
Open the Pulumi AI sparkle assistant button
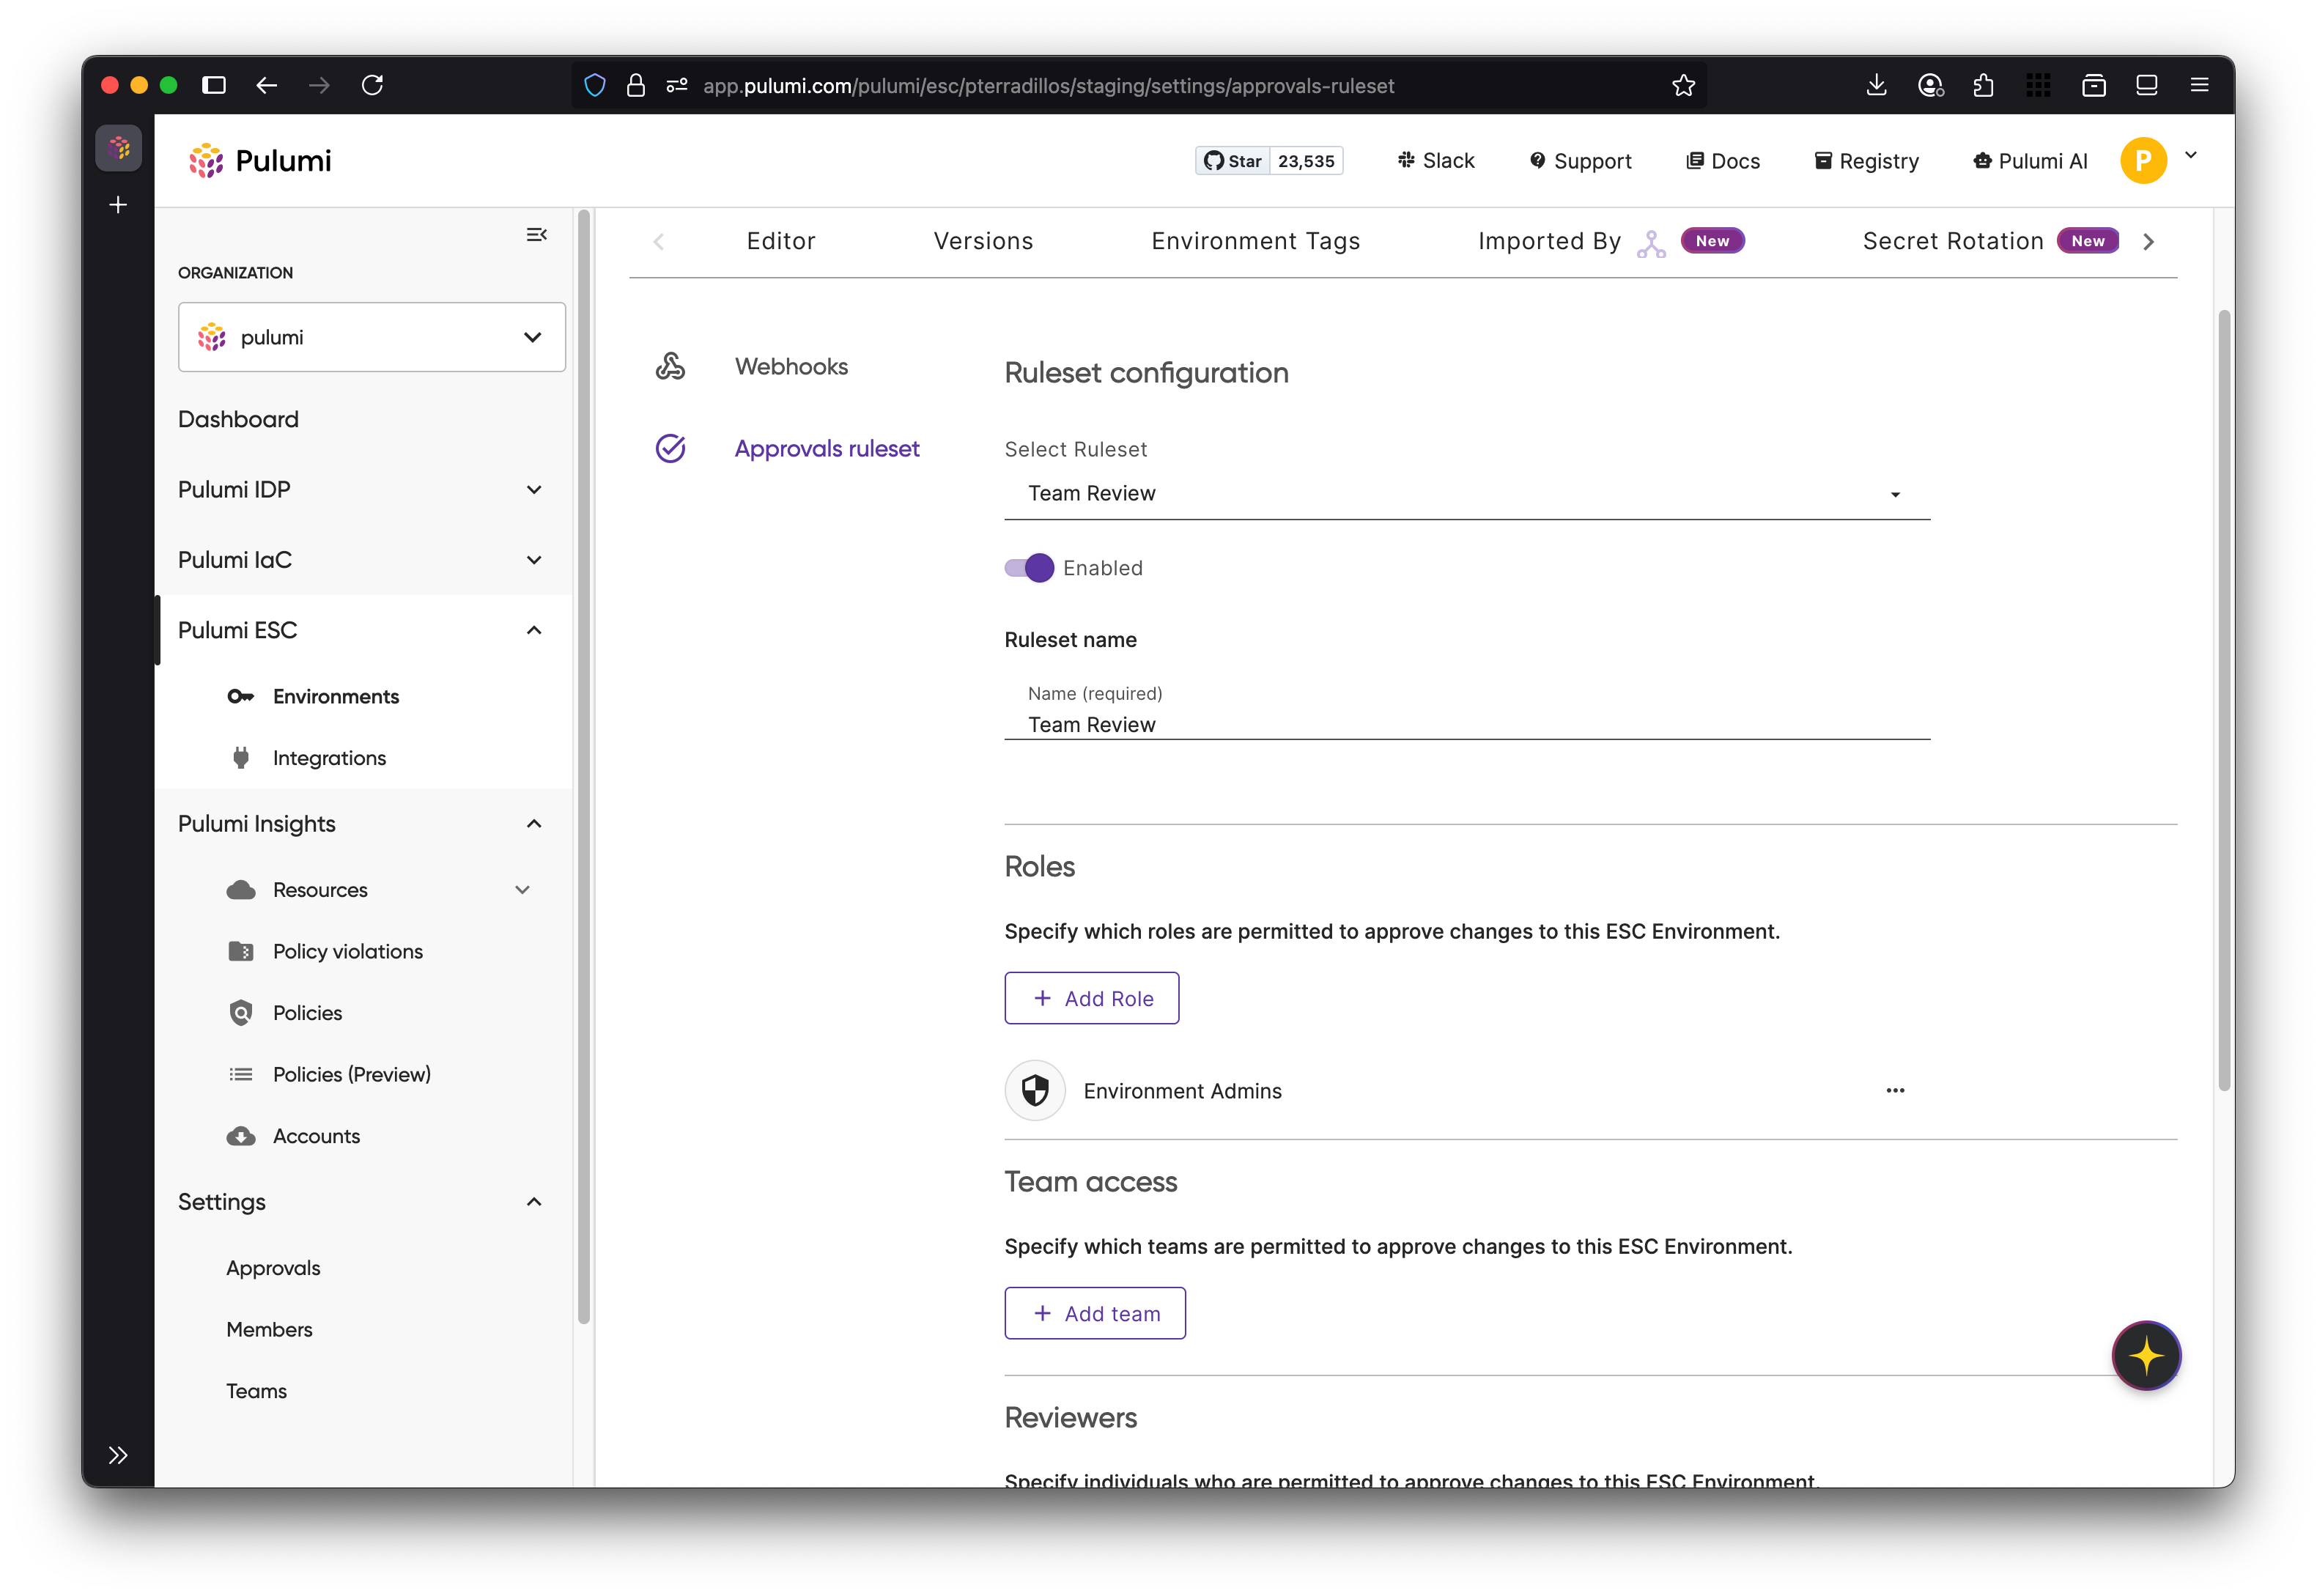(2146, 1356)
